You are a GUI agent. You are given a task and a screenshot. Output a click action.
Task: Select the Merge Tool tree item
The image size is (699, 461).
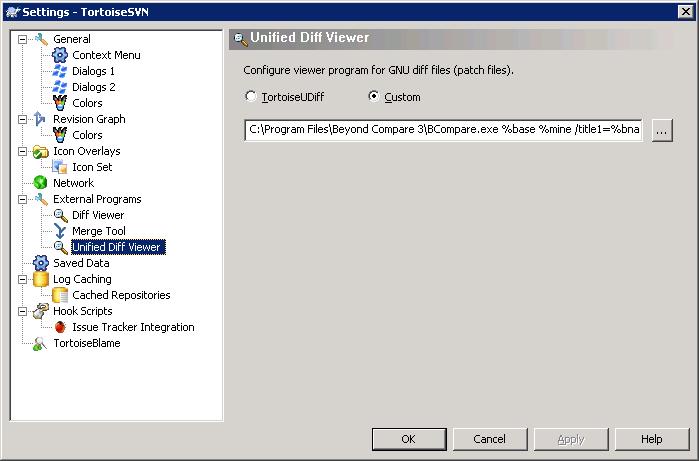coord(99,231)
